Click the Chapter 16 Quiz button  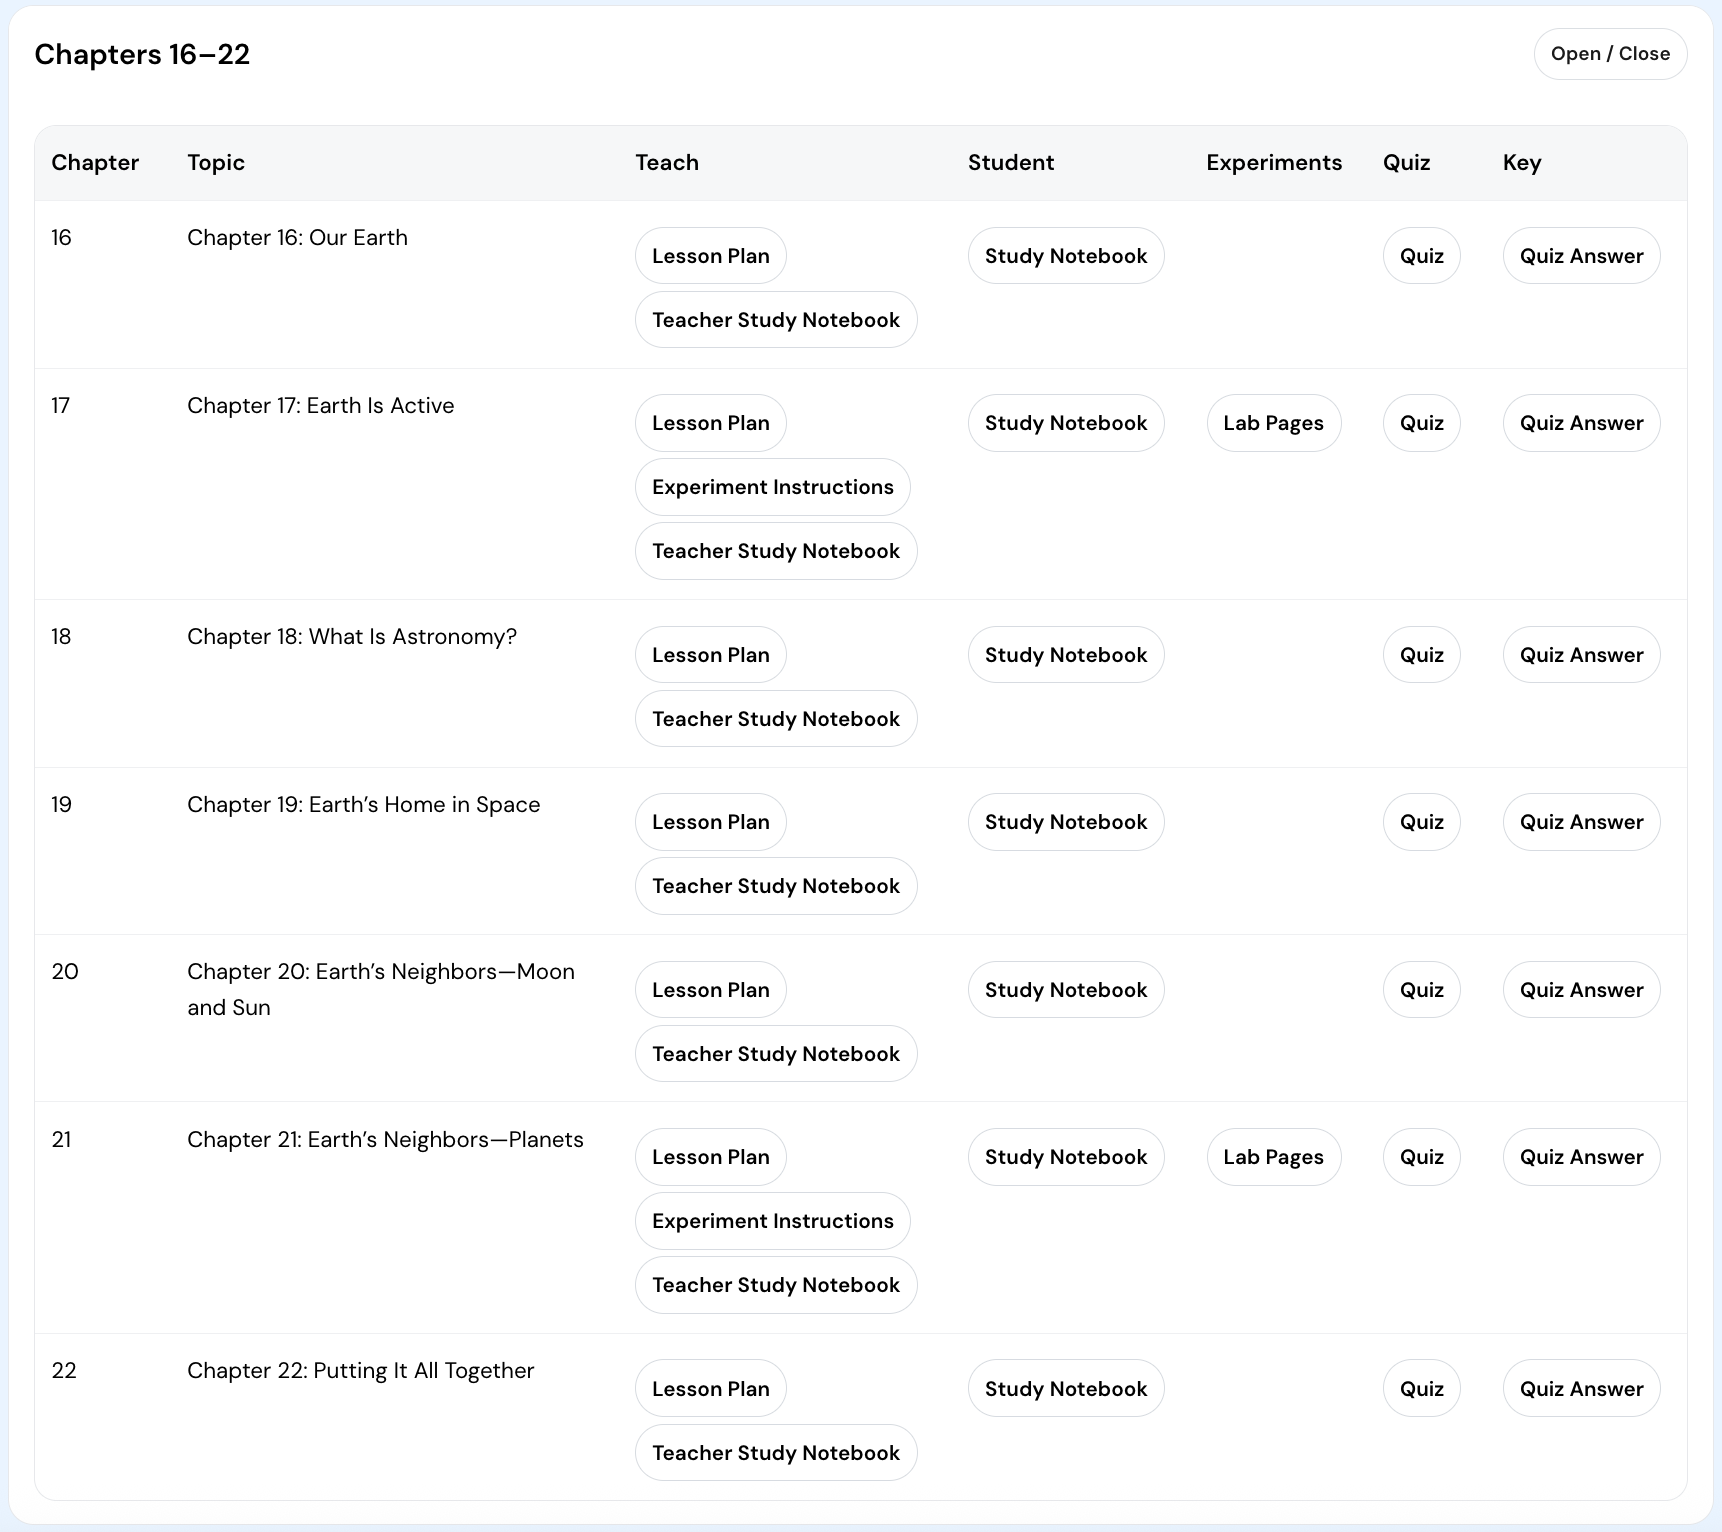tap(1420, 256)
